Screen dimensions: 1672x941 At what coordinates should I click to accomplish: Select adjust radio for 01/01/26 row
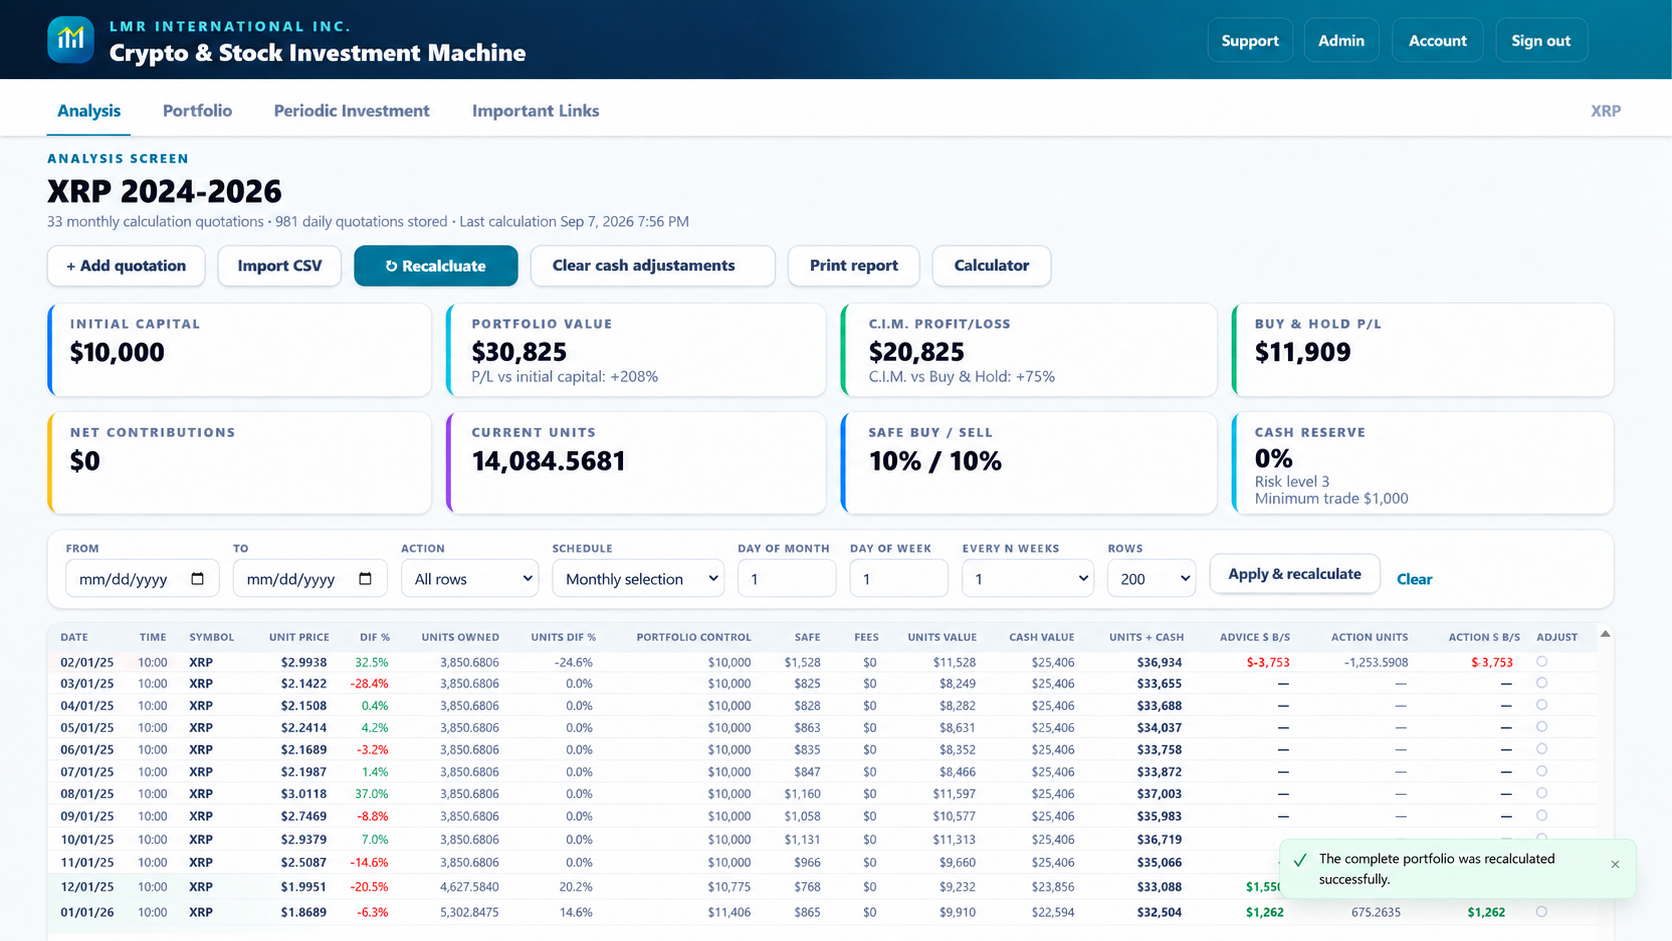[1541, 911]
